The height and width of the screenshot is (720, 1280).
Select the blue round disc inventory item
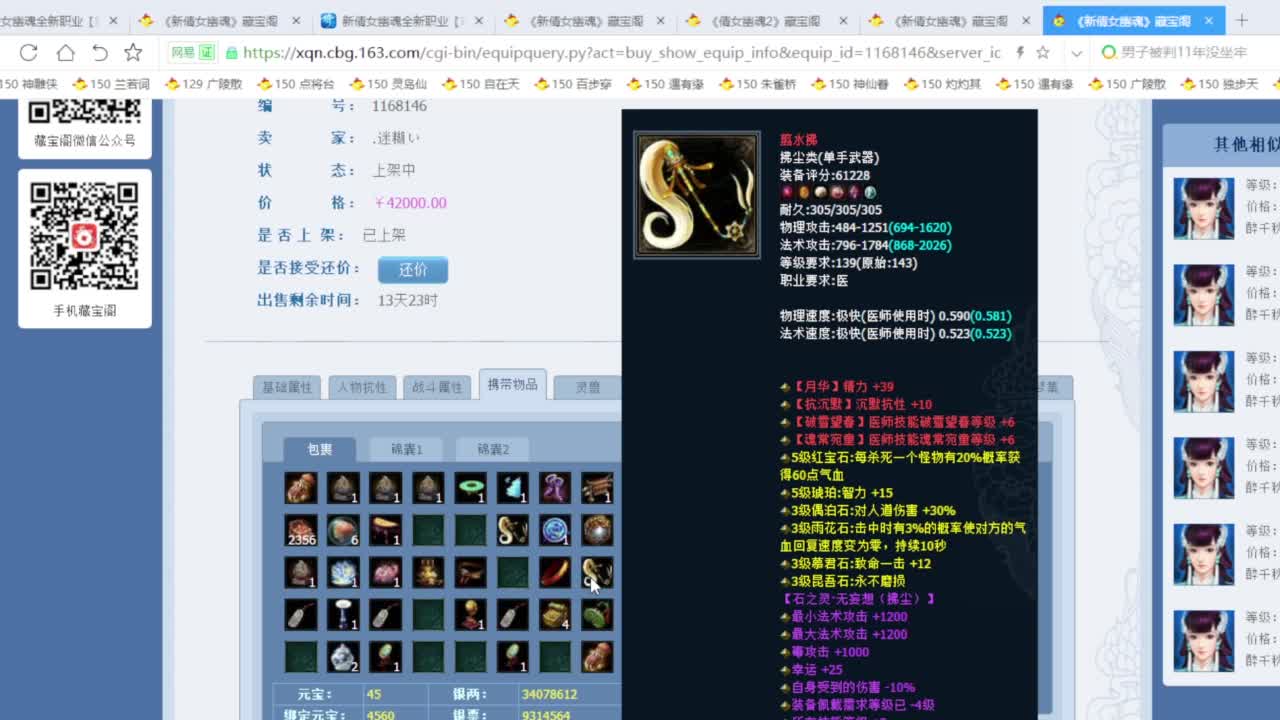pos(555,530)
